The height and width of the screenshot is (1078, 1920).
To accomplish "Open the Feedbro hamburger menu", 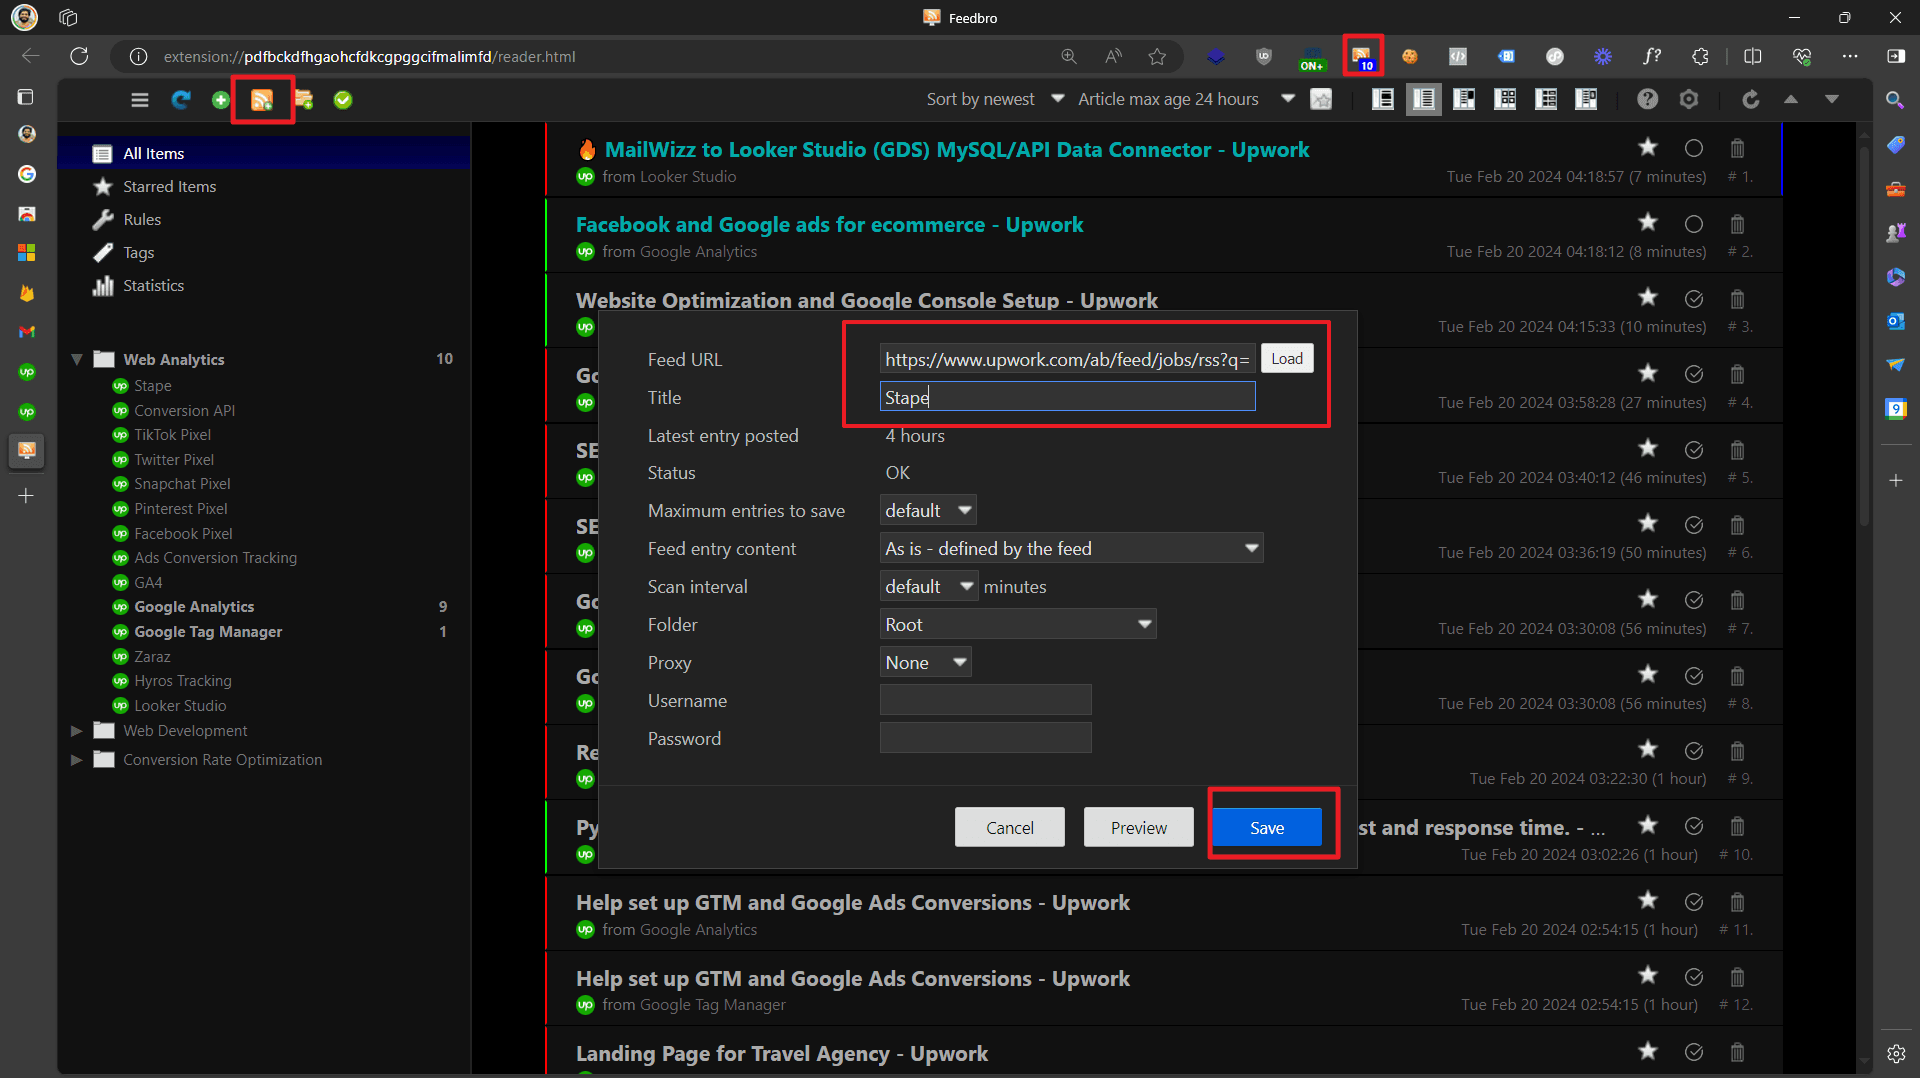I will 140,100.
